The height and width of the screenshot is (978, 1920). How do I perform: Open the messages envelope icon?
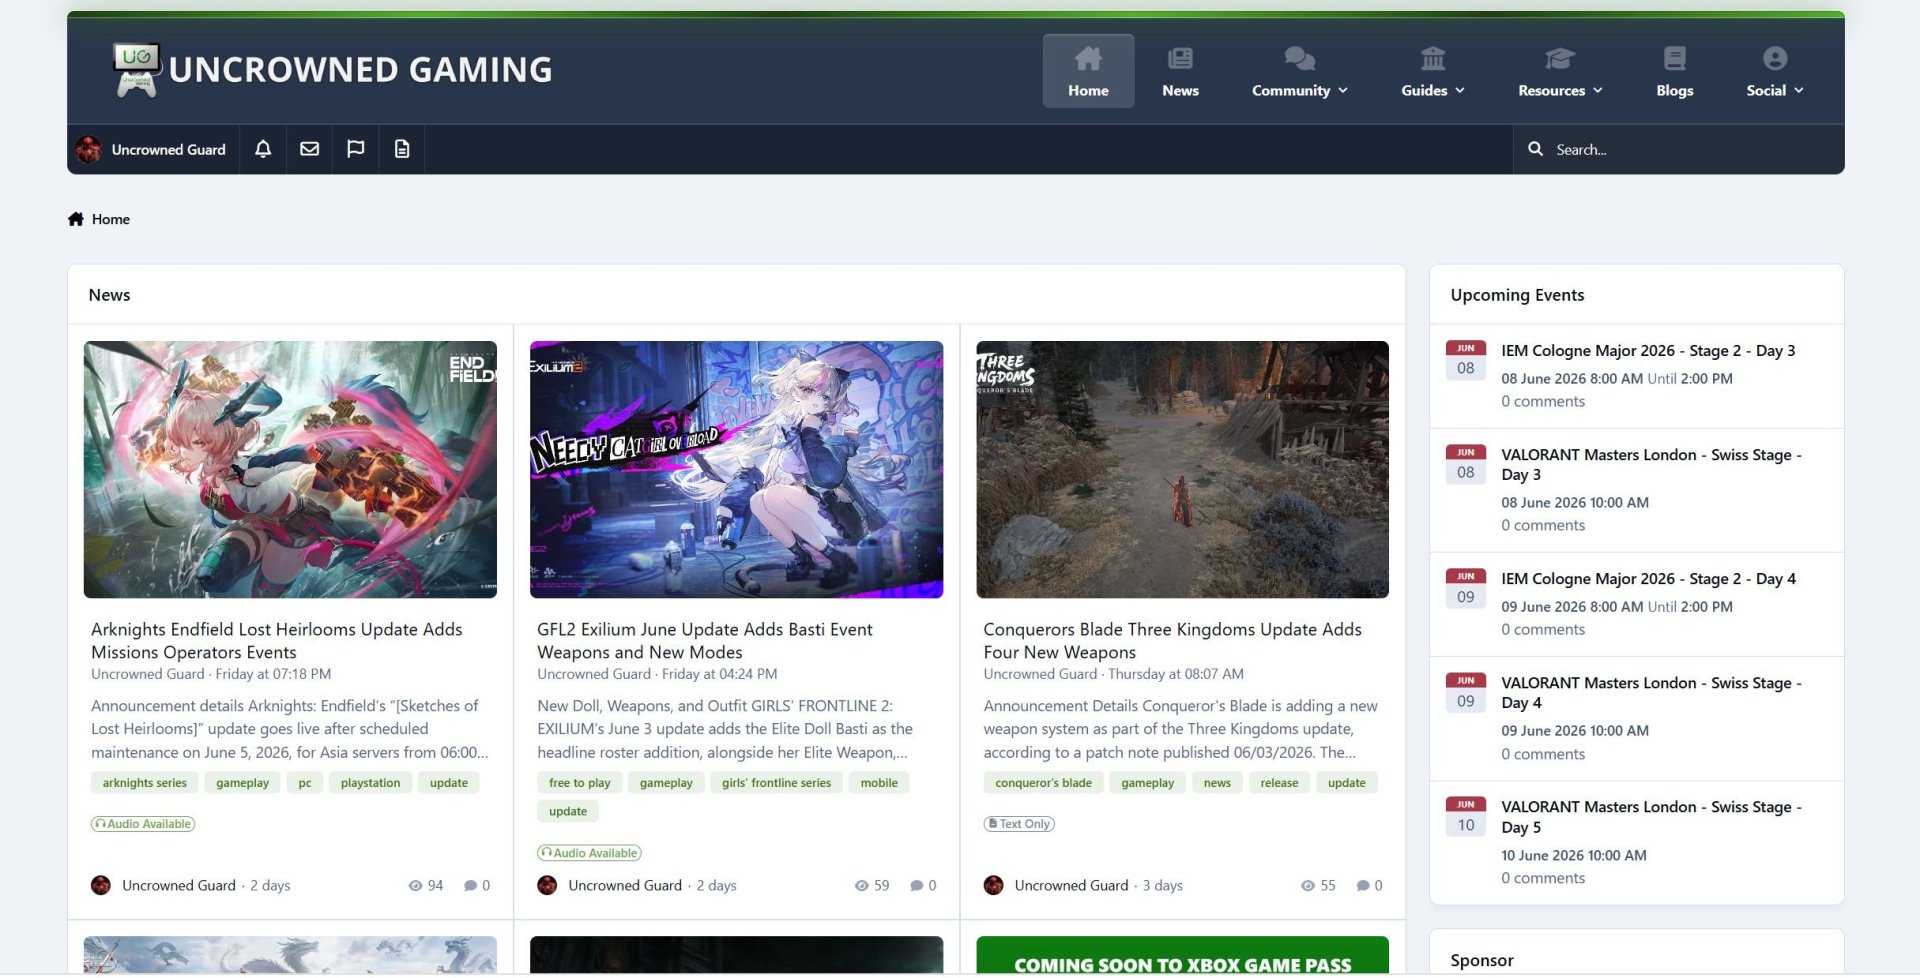310,149
